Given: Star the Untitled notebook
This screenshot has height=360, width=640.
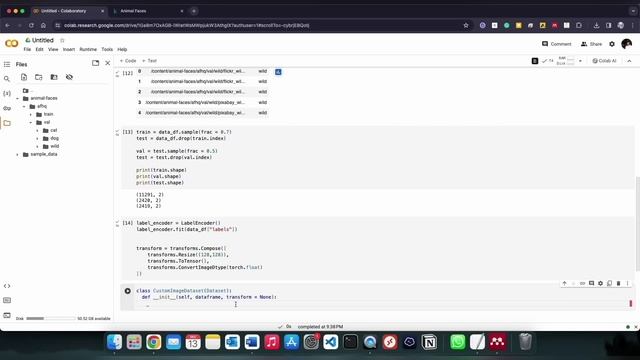Looking at the screenshot, I should point(62,40).
